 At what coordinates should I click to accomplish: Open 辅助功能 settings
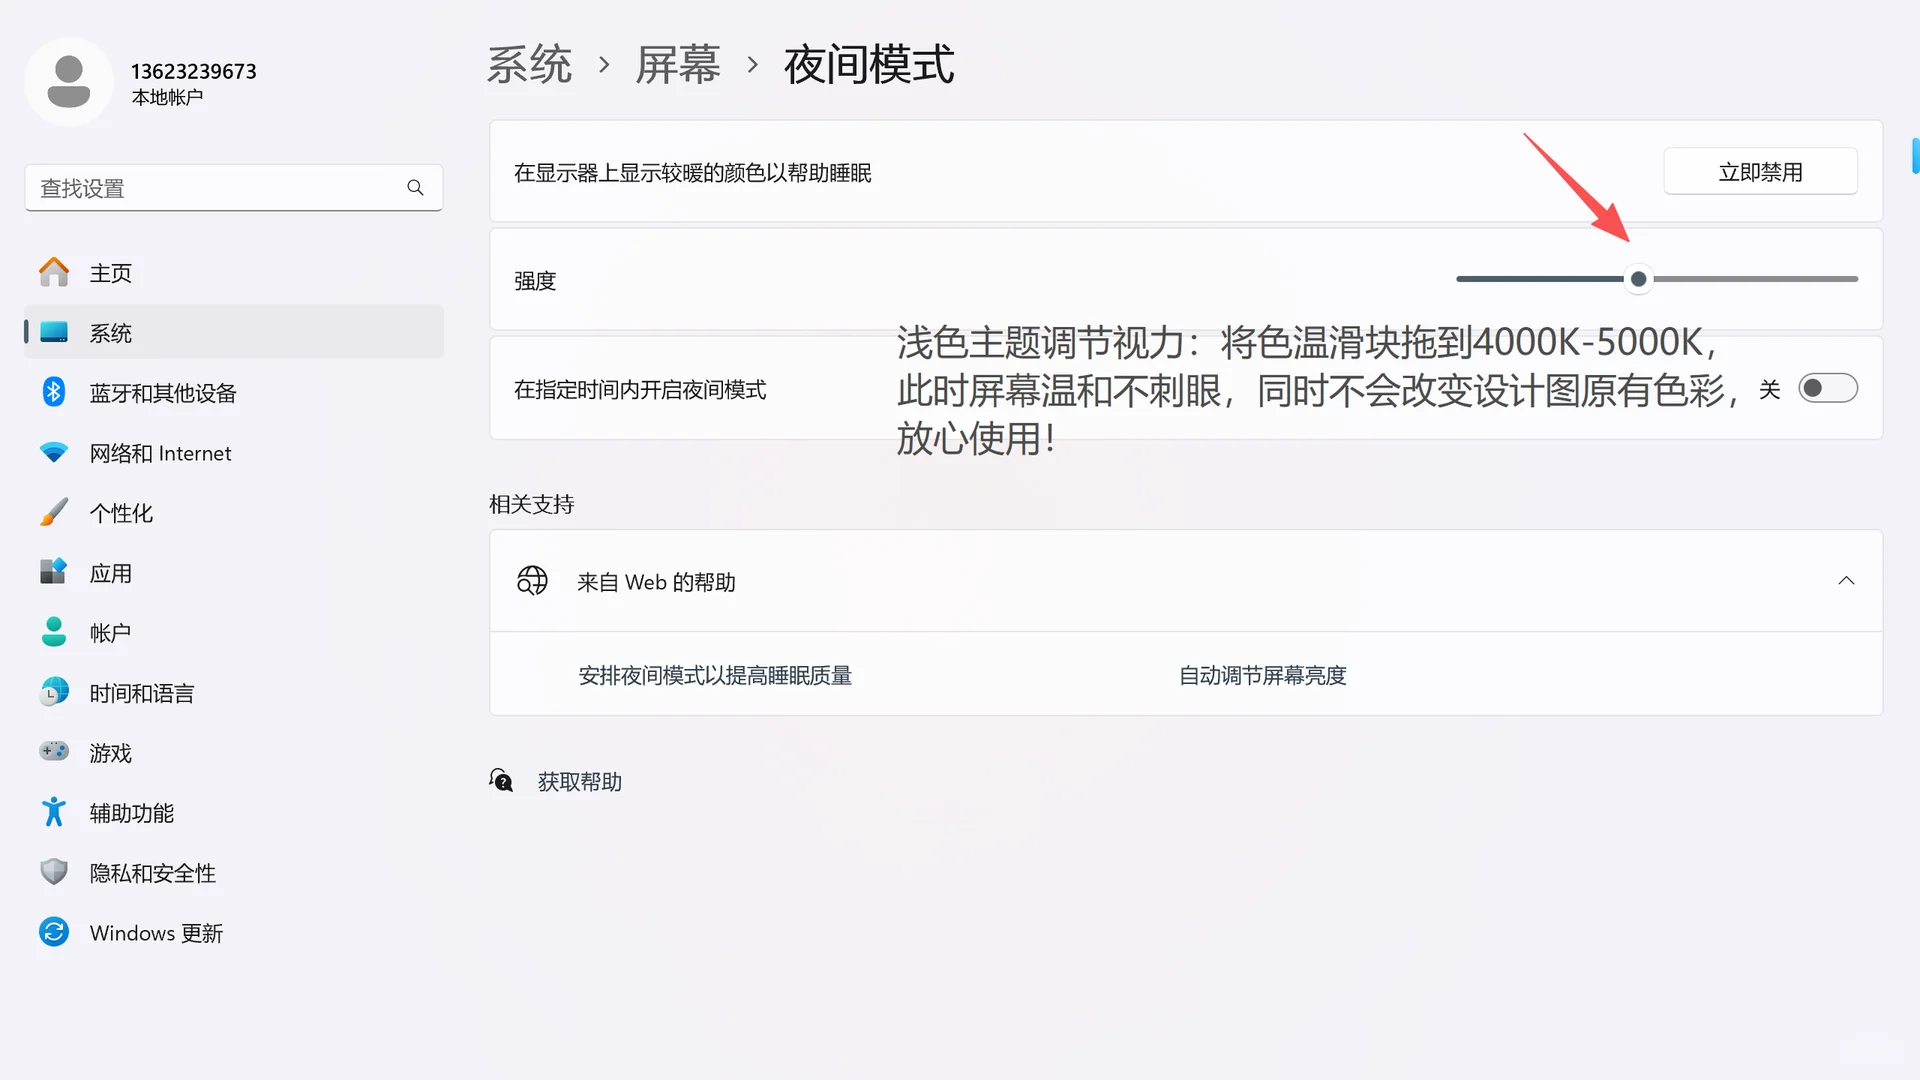(131, 812)
